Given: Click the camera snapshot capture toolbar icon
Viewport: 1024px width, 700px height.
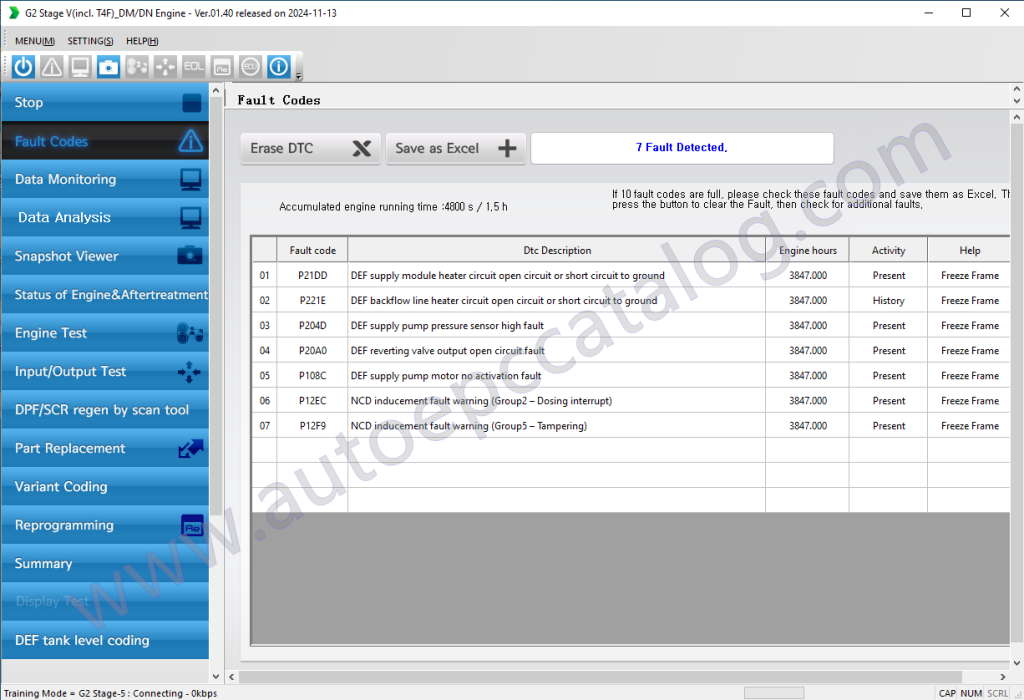Looking at the screenshot, I should pos(107,66).
